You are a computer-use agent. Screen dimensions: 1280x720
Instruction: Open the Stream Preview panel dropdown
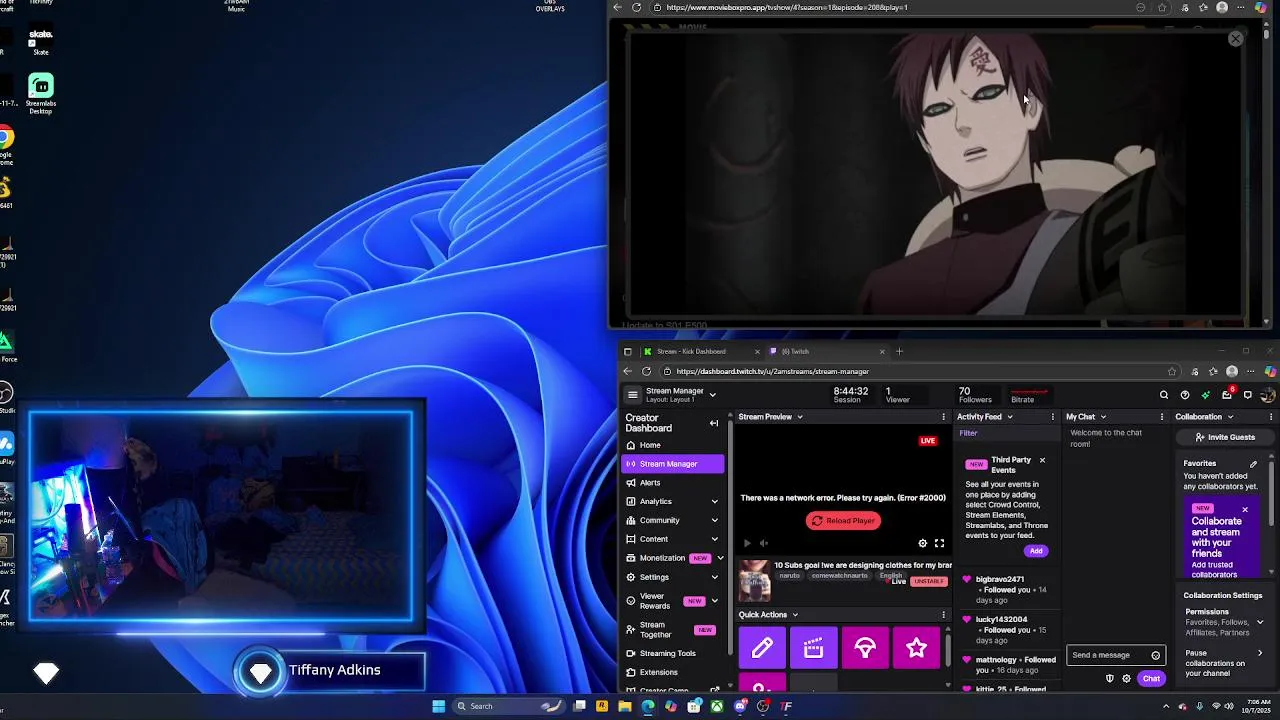[799, 417]
